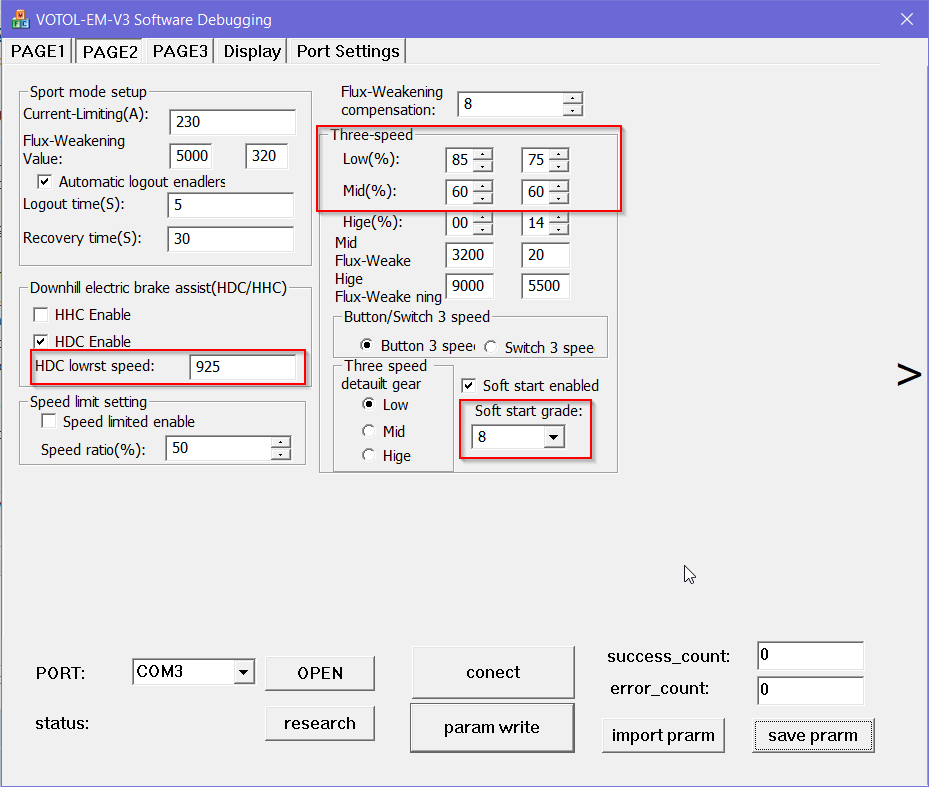Open the Soft start grade dropdown
The height and width of the screenshot is (787, 929).
coord(553,437)
